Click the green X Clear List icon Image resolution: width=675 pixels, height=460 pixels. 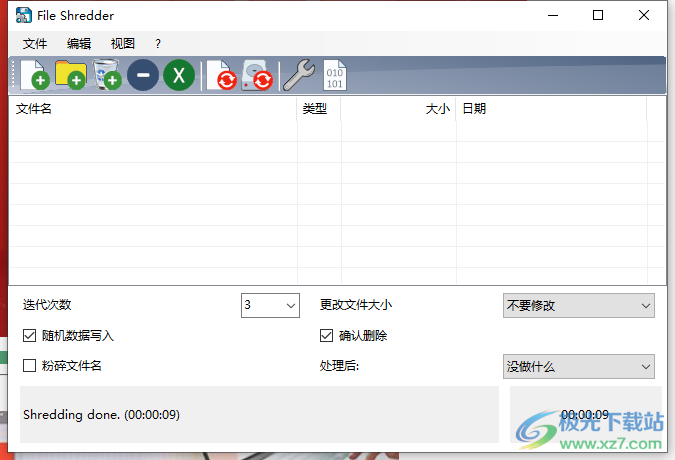[x=179, y=75]
